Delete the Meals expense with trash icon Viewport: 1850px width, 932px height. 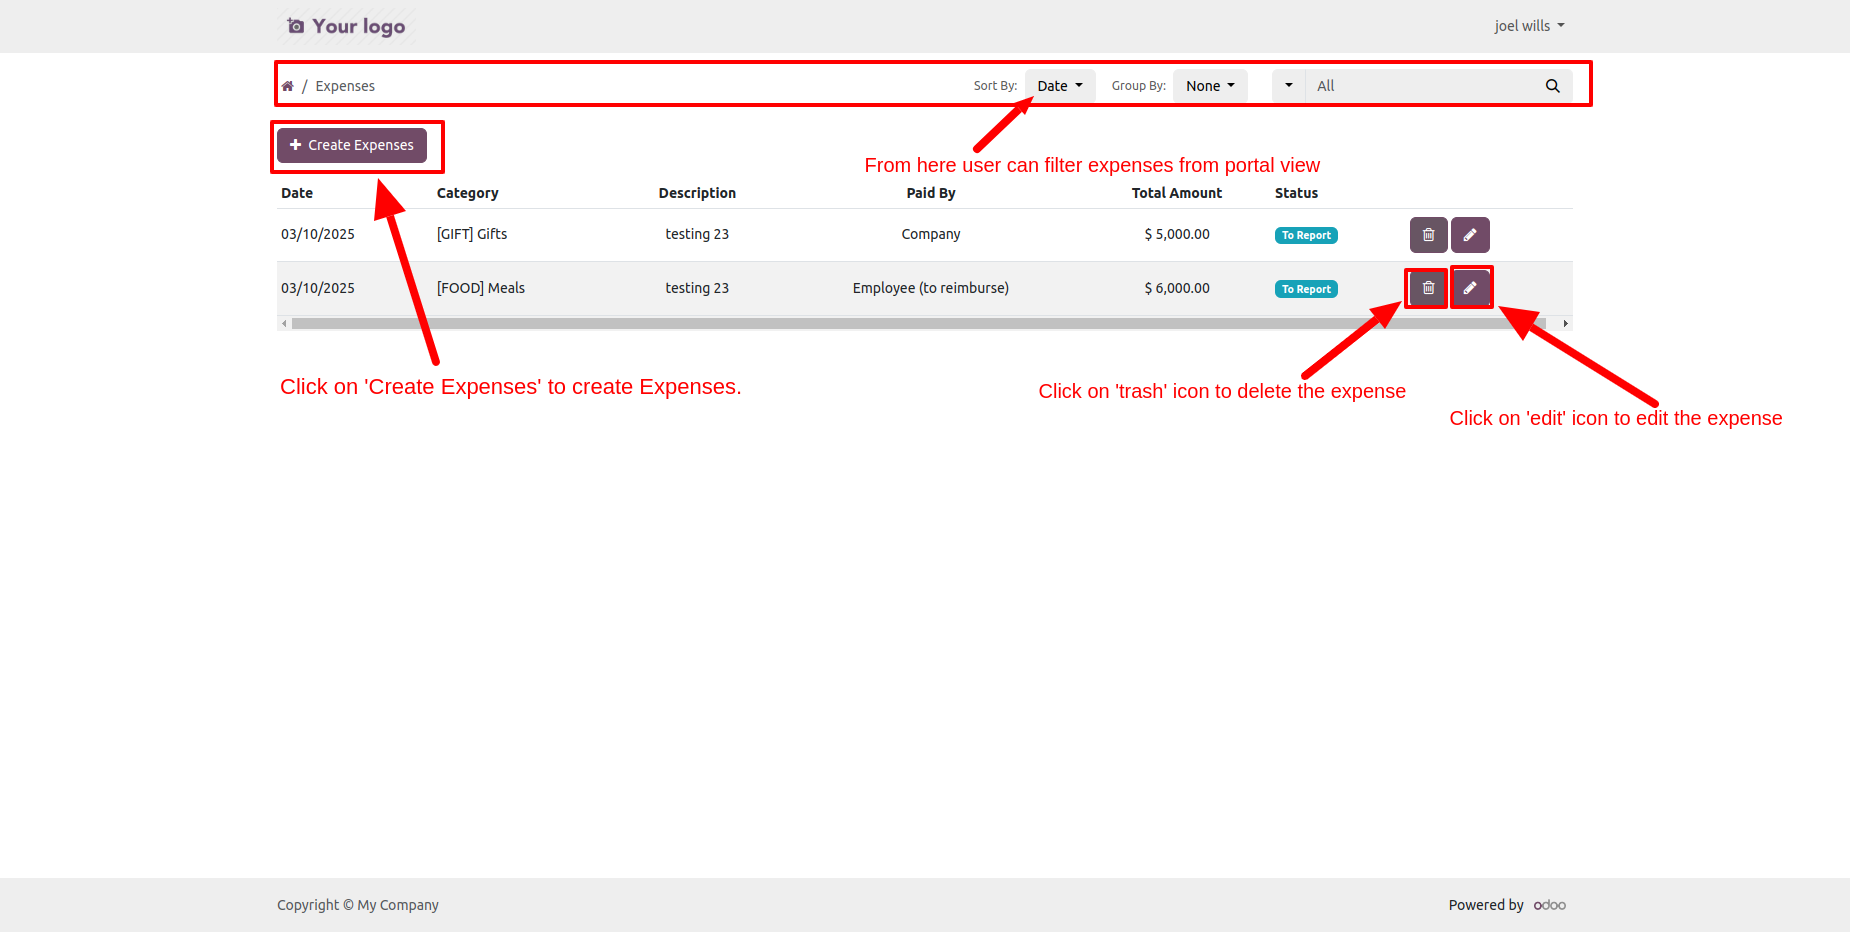(x=1428, y=288)
